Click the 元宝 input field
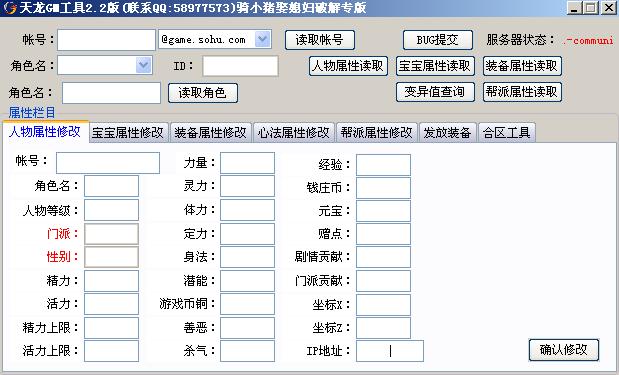This screenshot has width=619, height=375. [x=383, y=211]
